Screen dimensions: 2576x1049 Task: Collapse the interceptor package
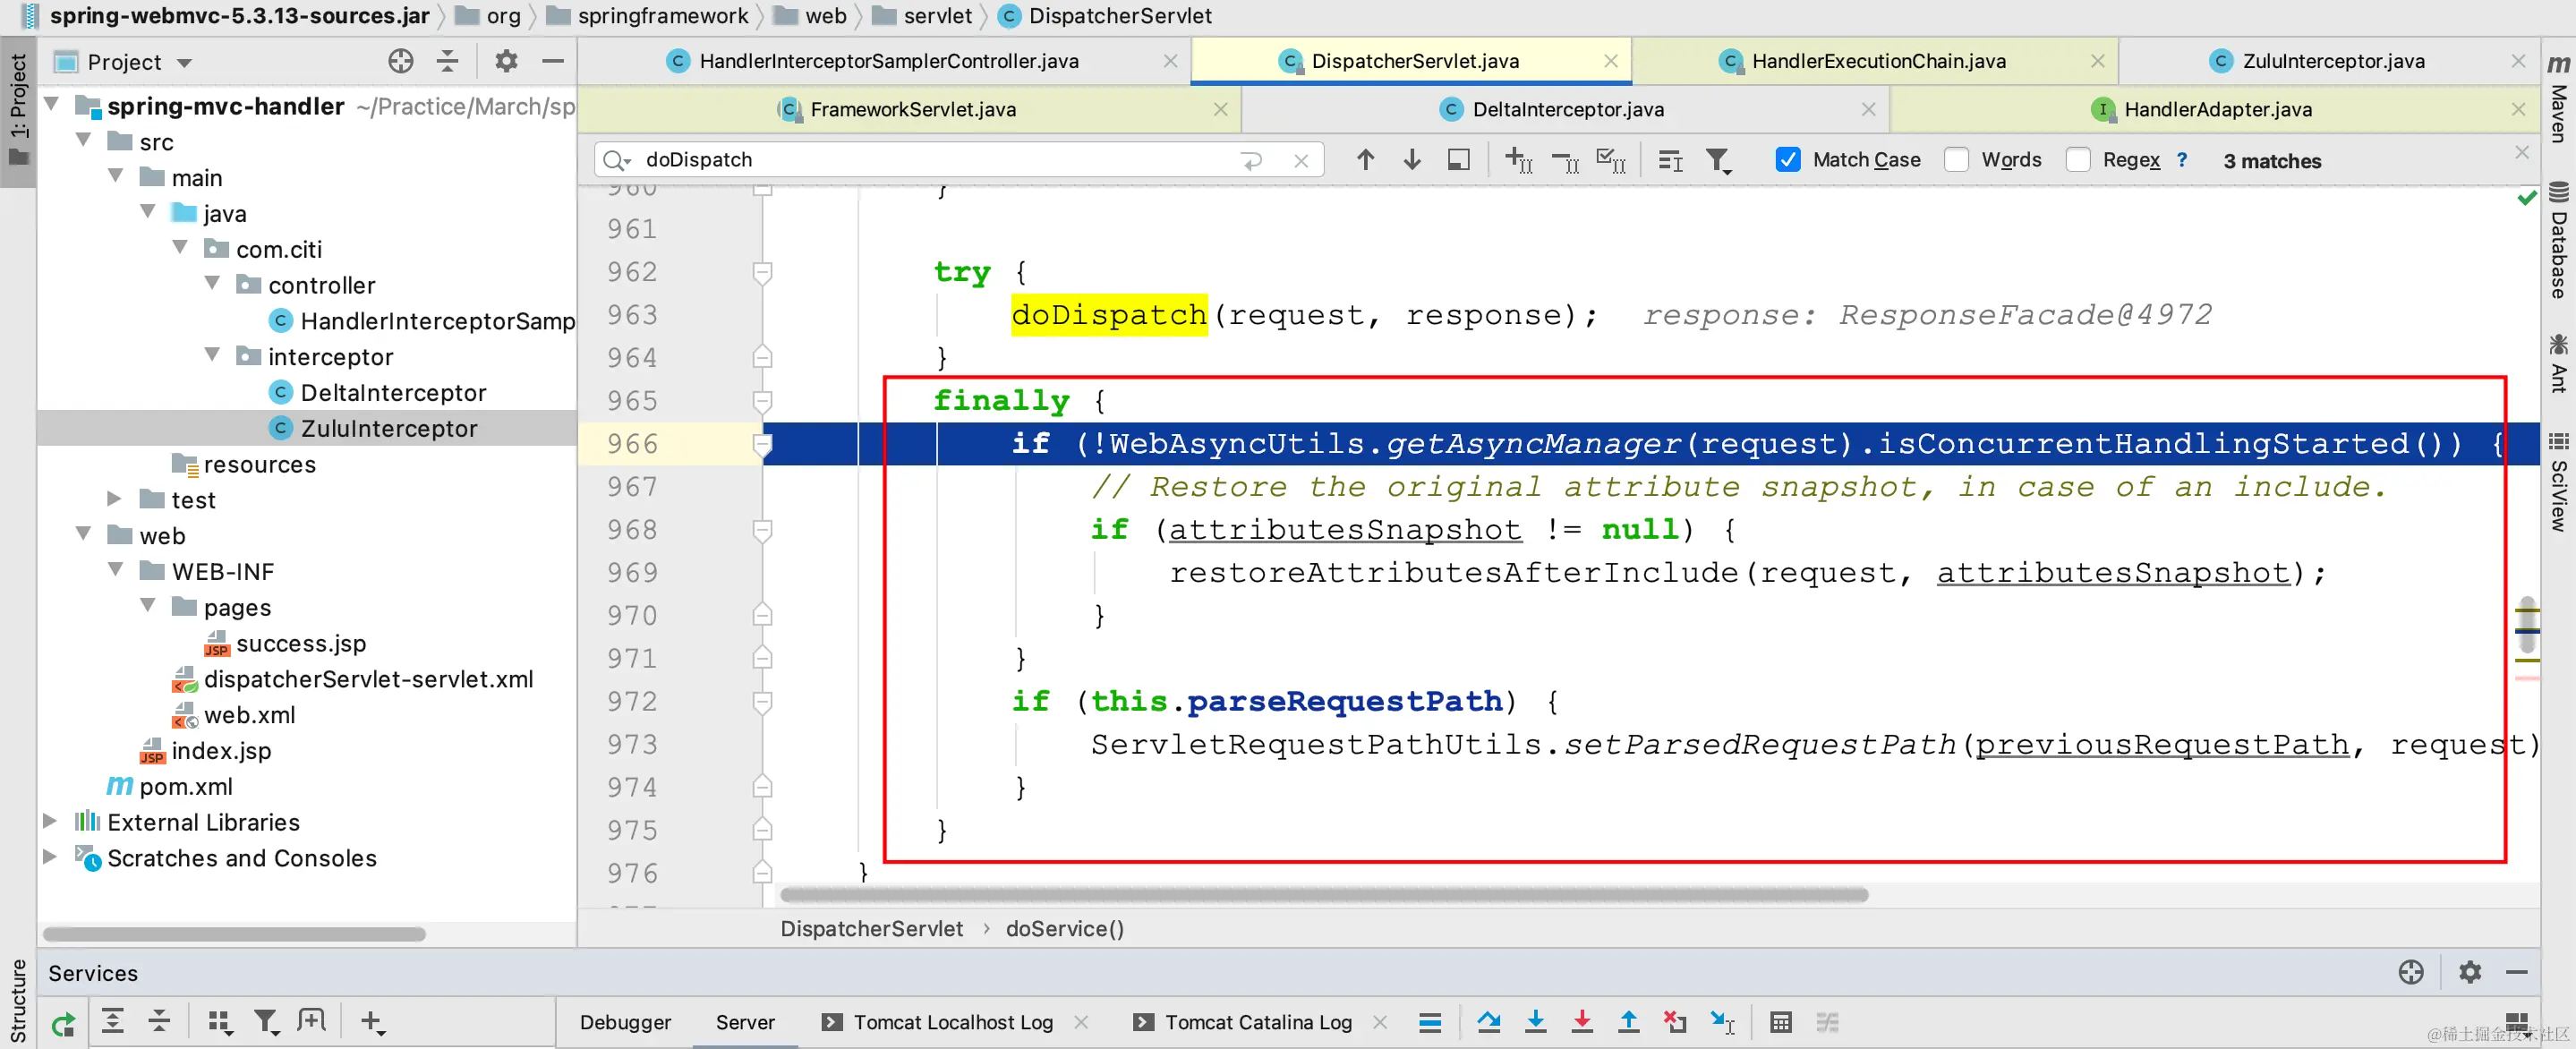[x=212, y=355]
